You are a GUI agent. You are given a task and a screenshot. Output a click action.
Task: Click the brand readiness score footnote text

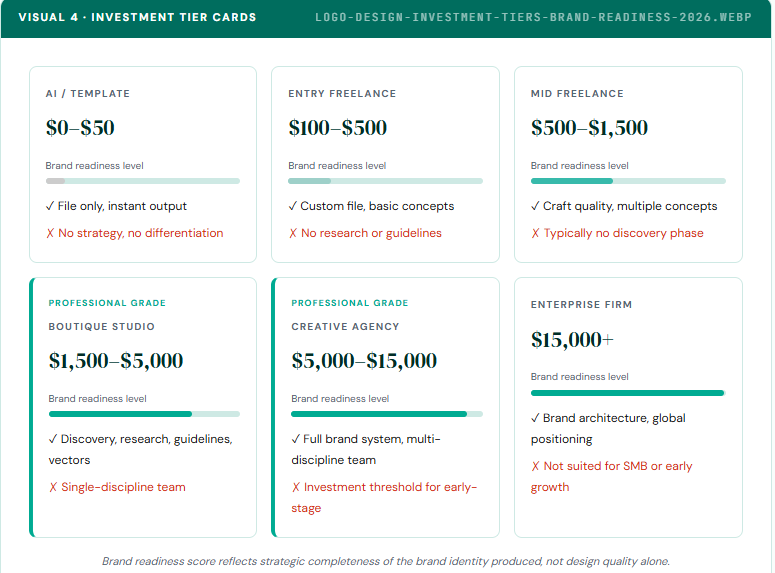(386, 561)
